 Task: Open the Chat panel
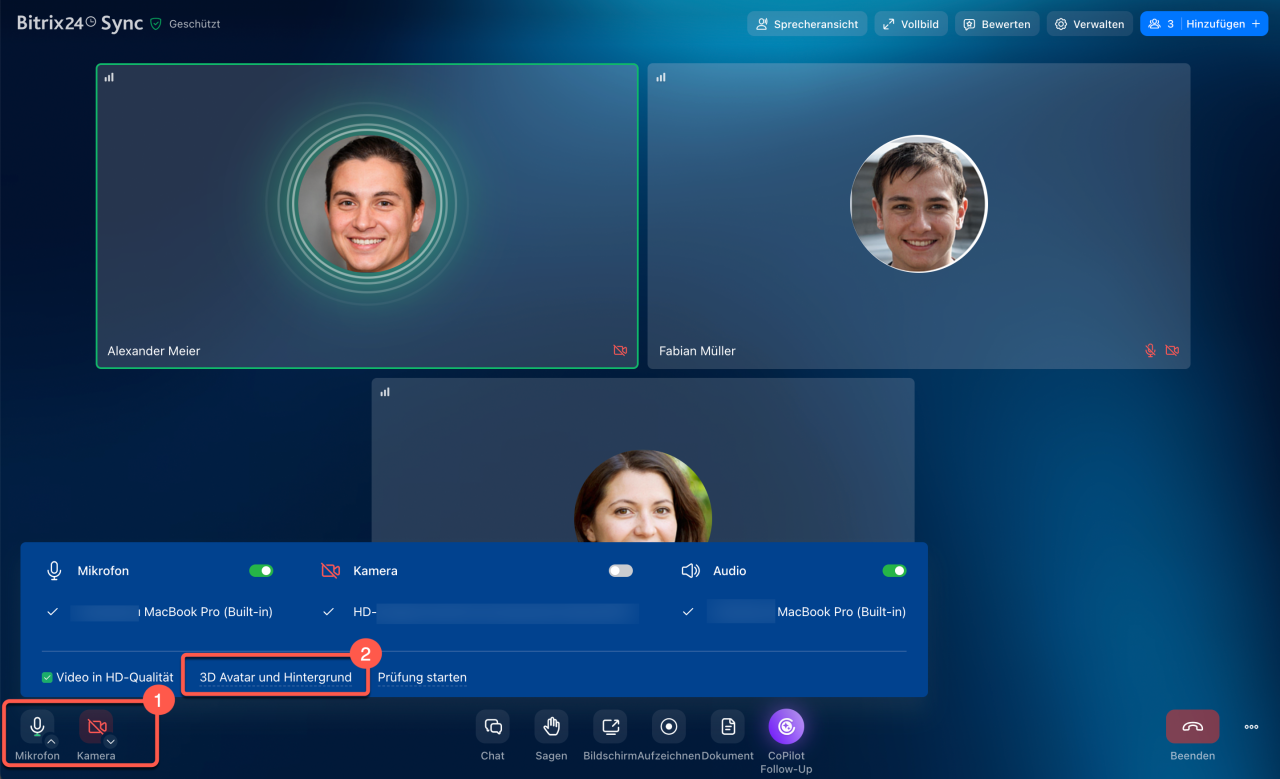493,727
